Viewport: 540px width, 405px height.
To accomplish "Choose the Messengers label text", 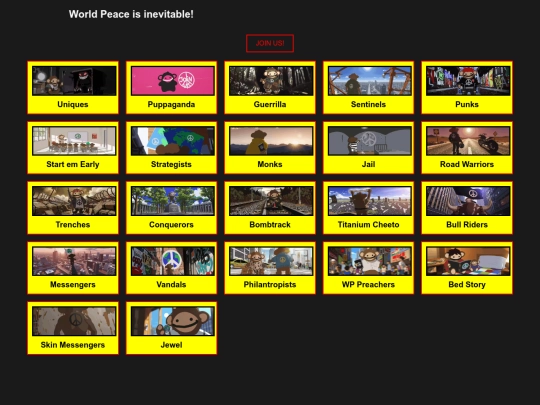I will (x=73, y=284).
